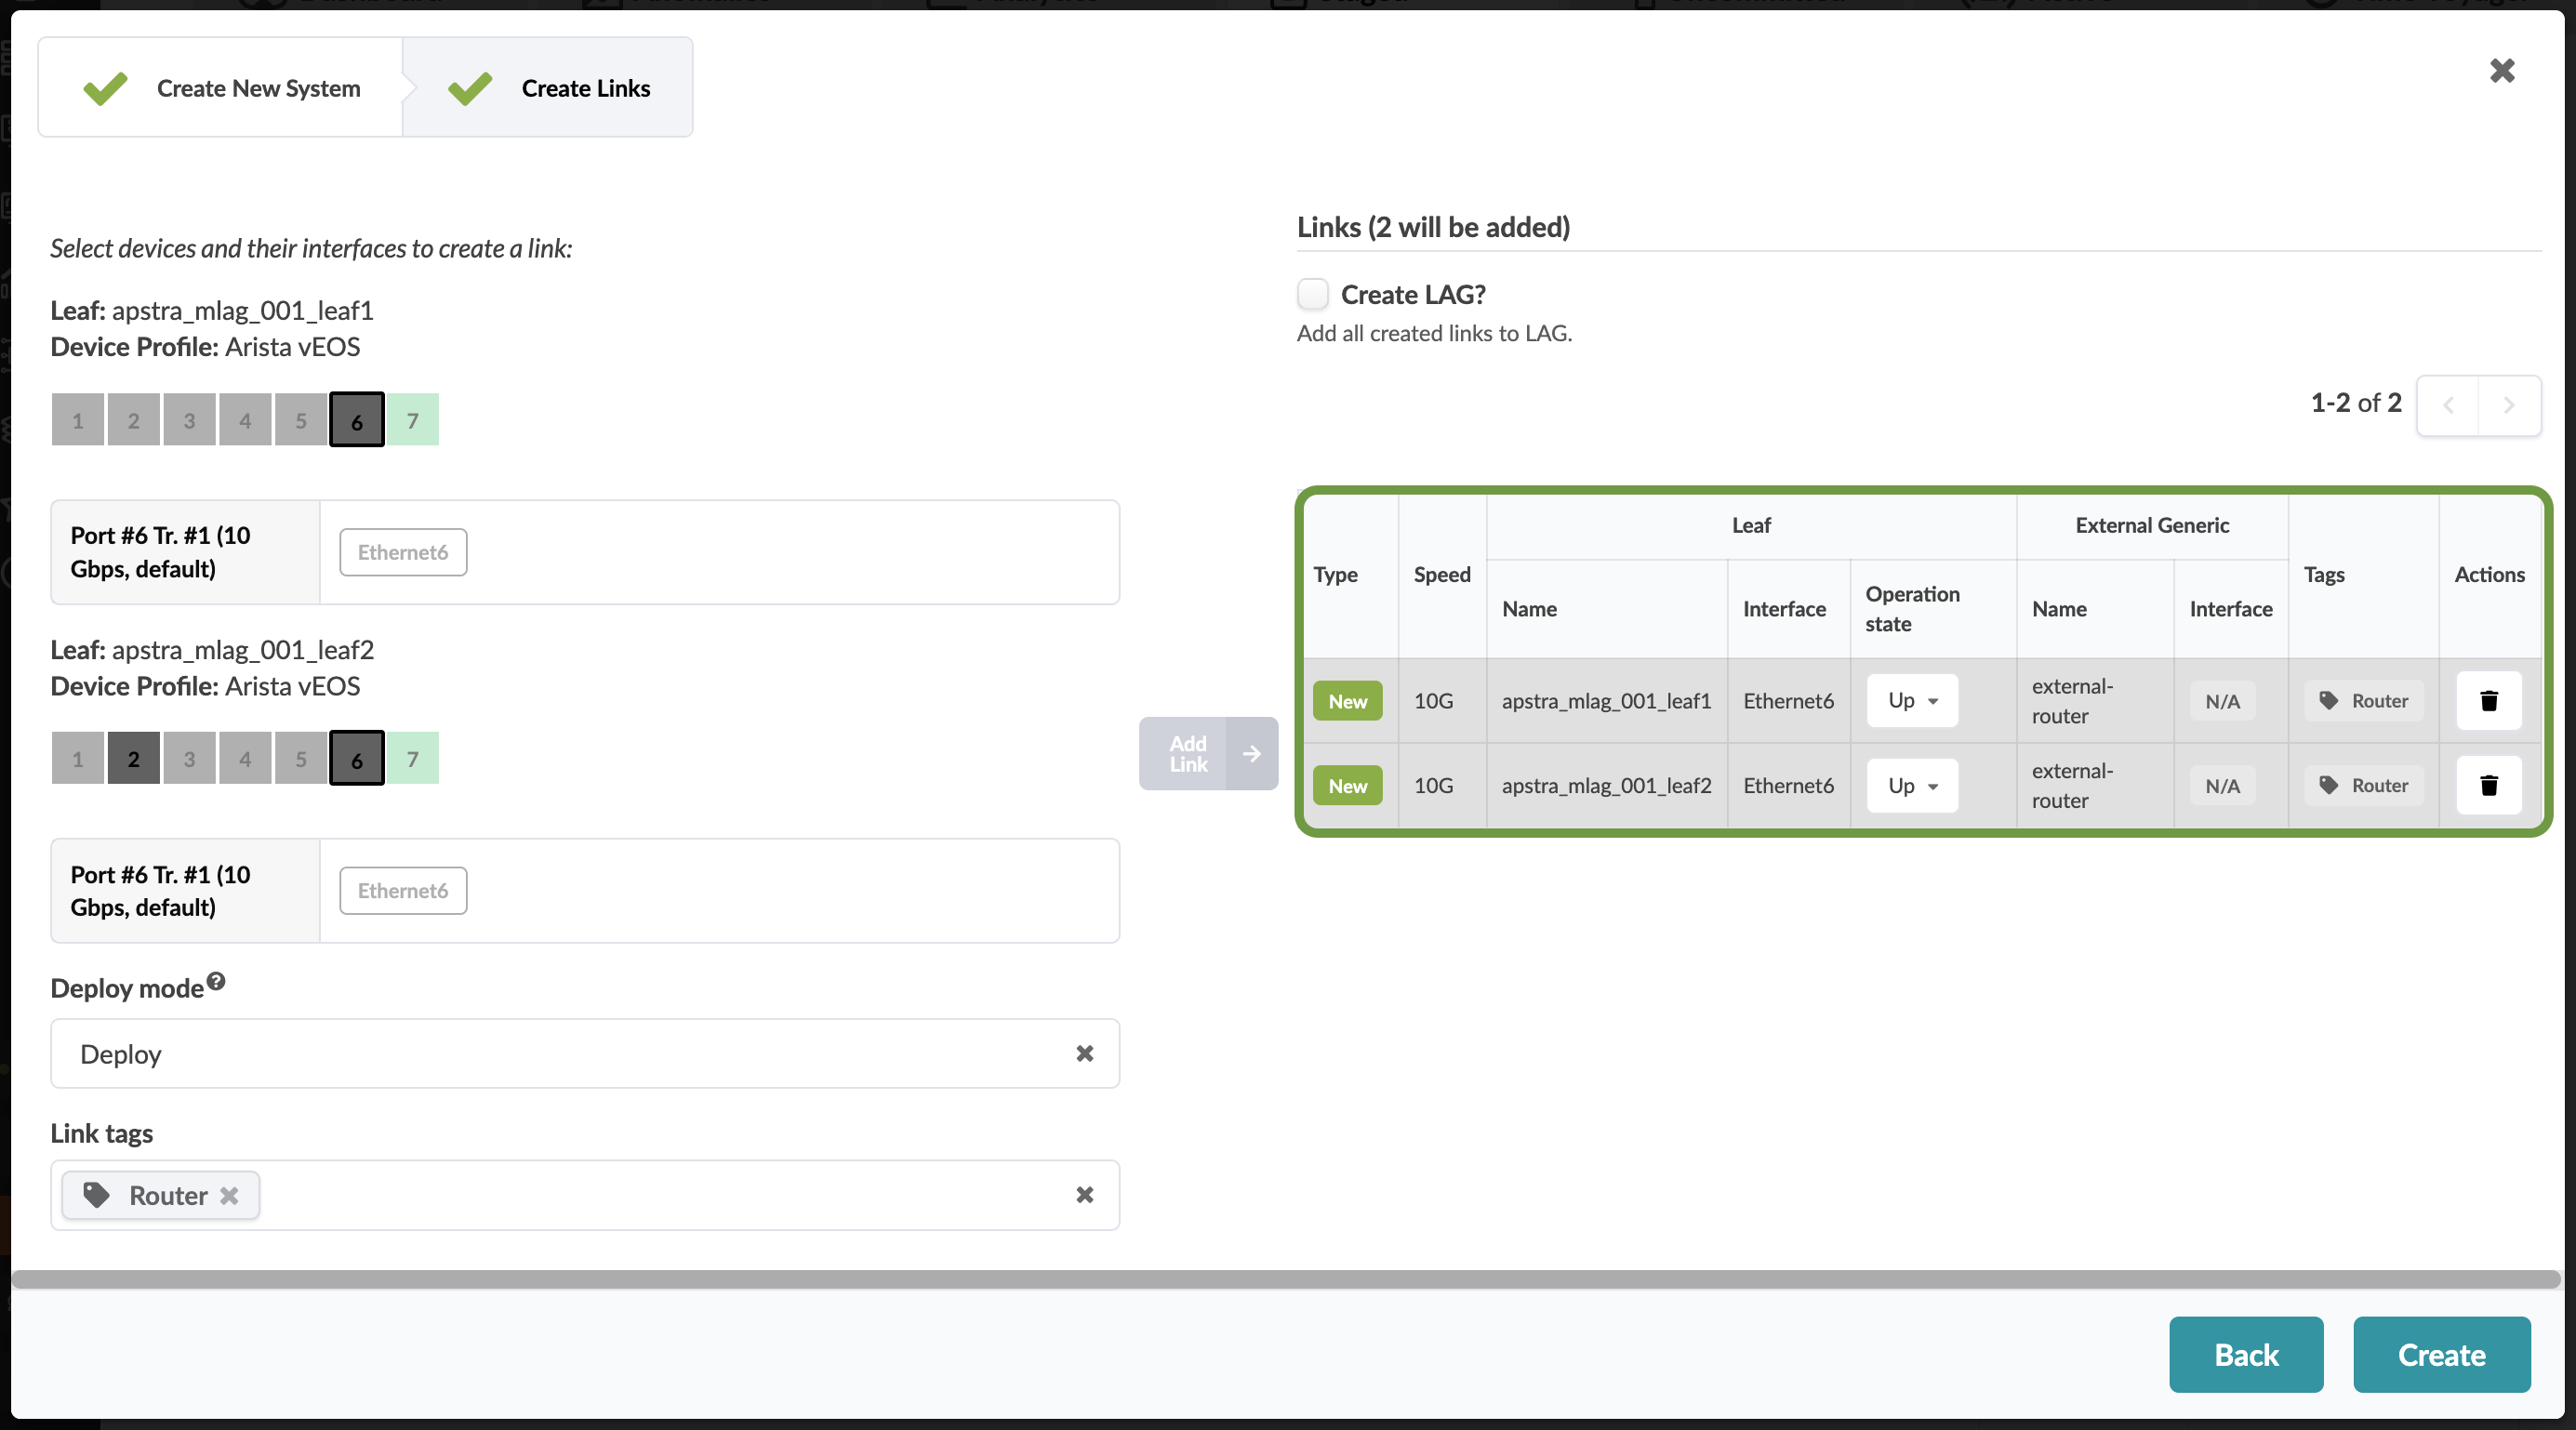
Task: Remove the Router tag chip
Action: pos(229,1195)
